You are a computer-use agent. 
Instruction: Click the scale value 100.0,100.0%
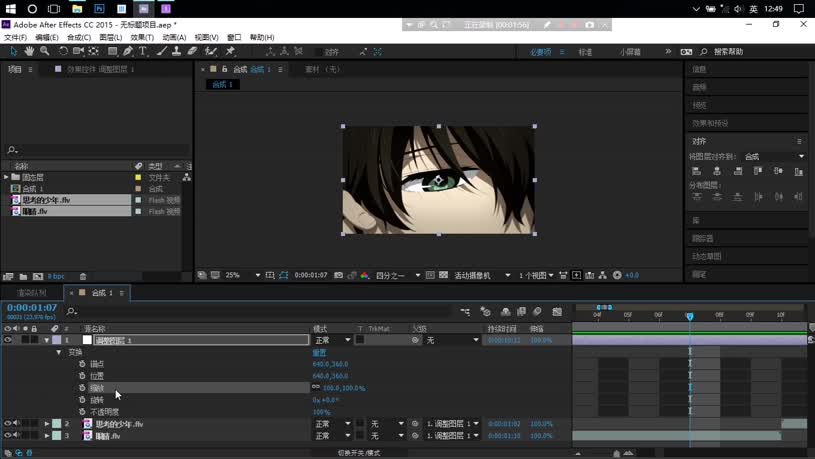pyautogui.click(x=344, y=388)
